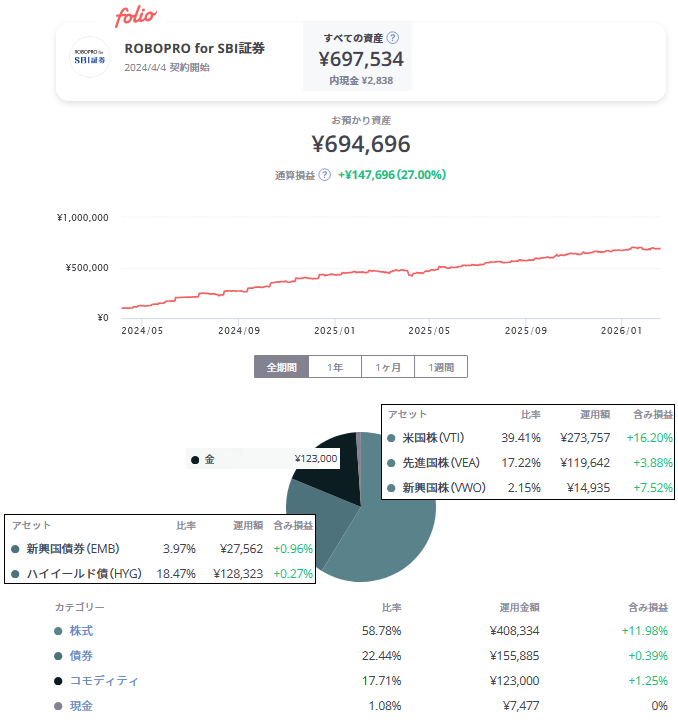The width and height of the screenshot is (678, 724).
Task: Click the red asset trend line in chart
Action: coord(391,272)
